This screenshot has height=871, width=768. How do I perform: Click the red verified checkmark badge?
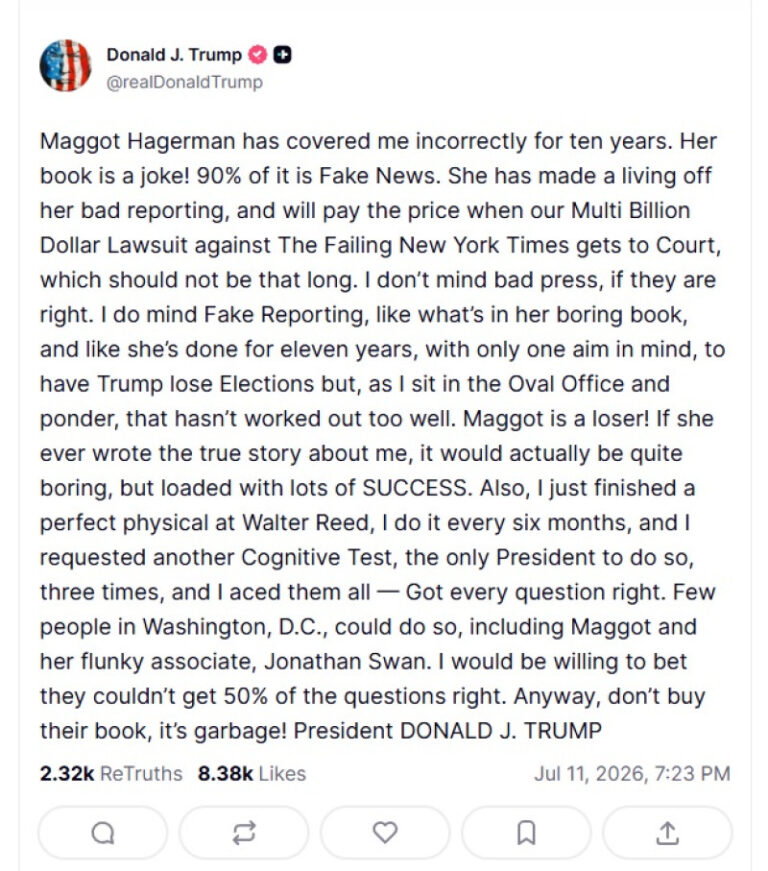pos(257,54)
